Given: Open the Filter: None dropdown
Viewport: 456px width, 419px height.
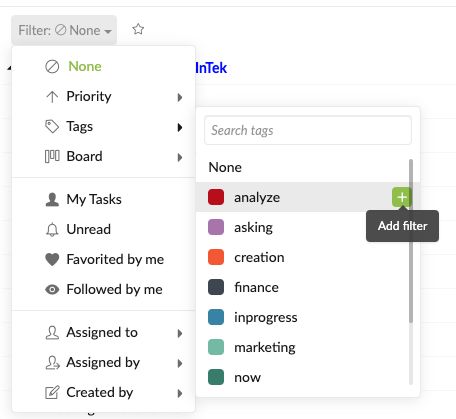Looking at the screenshot, I should [64, 30].
